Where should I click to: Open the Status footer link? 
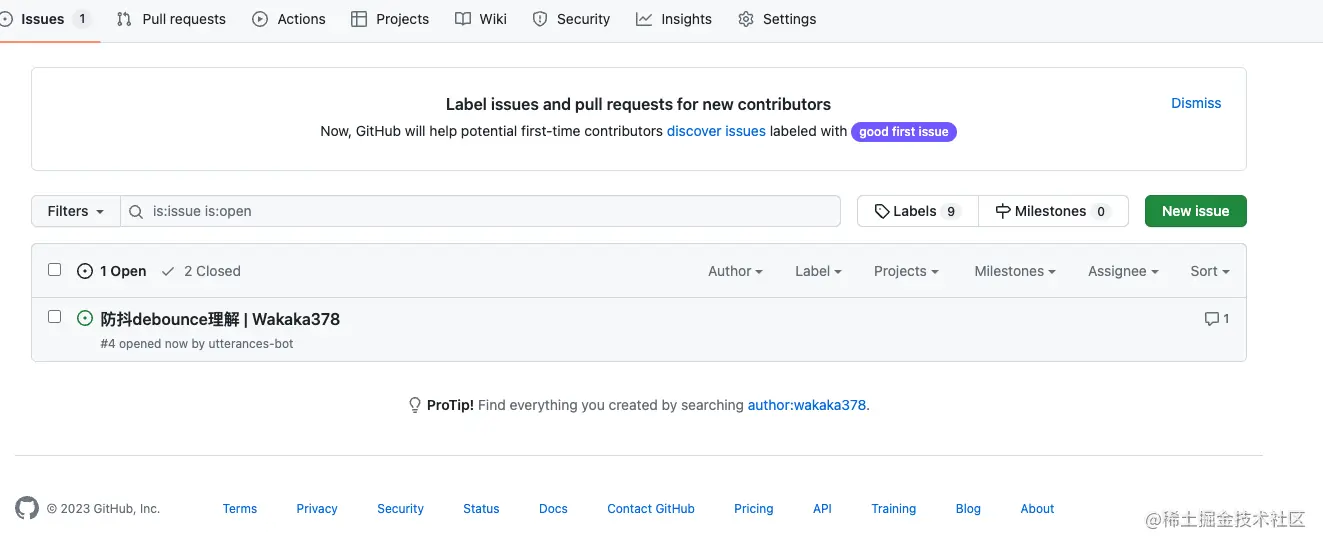coord(481,509)
